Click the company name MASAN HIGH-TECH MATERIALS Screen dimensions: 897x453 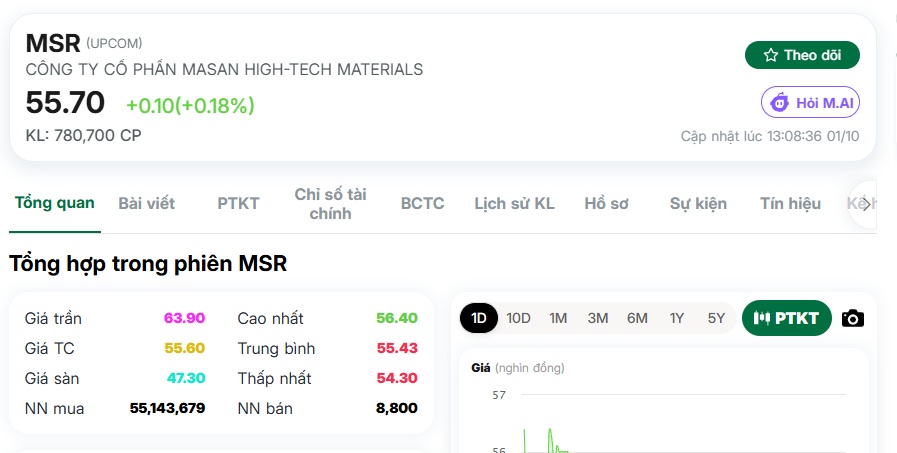224,70
